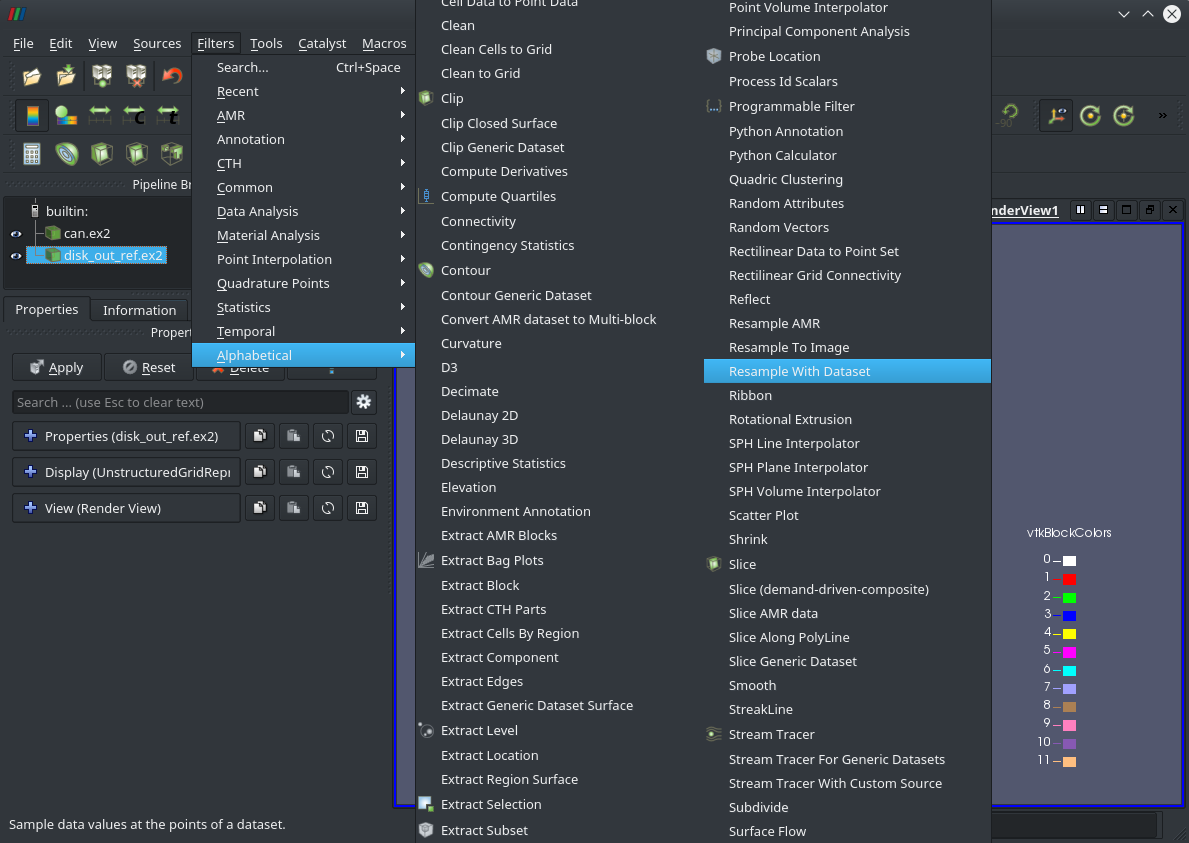Toggle the orientation axes visibility button
Screen dimensions: 1189x843
point(1056,116)
